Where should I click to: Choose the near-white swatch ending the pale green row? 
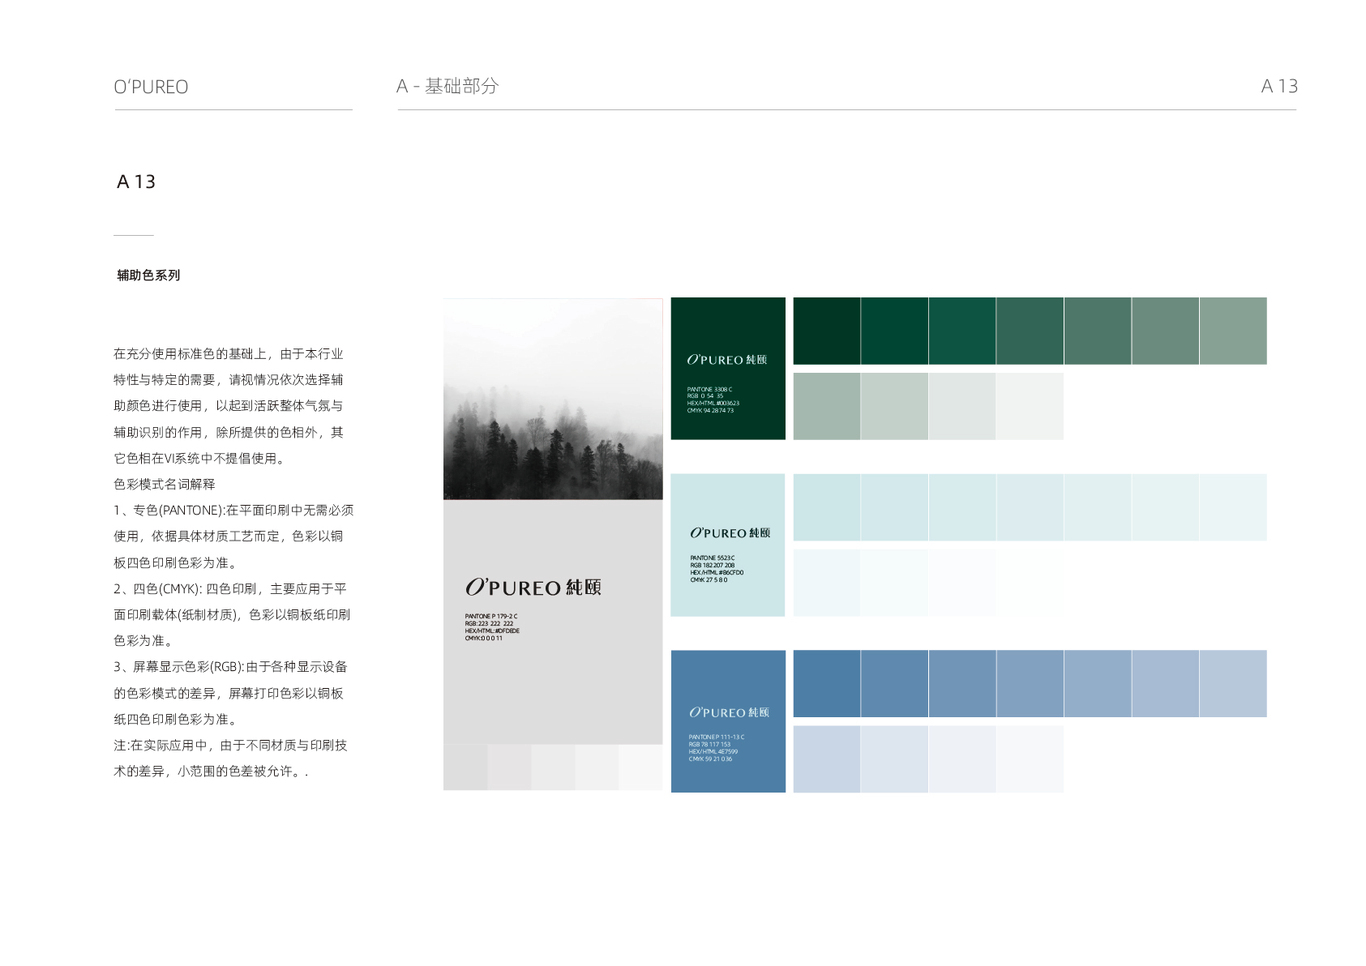1030,406
